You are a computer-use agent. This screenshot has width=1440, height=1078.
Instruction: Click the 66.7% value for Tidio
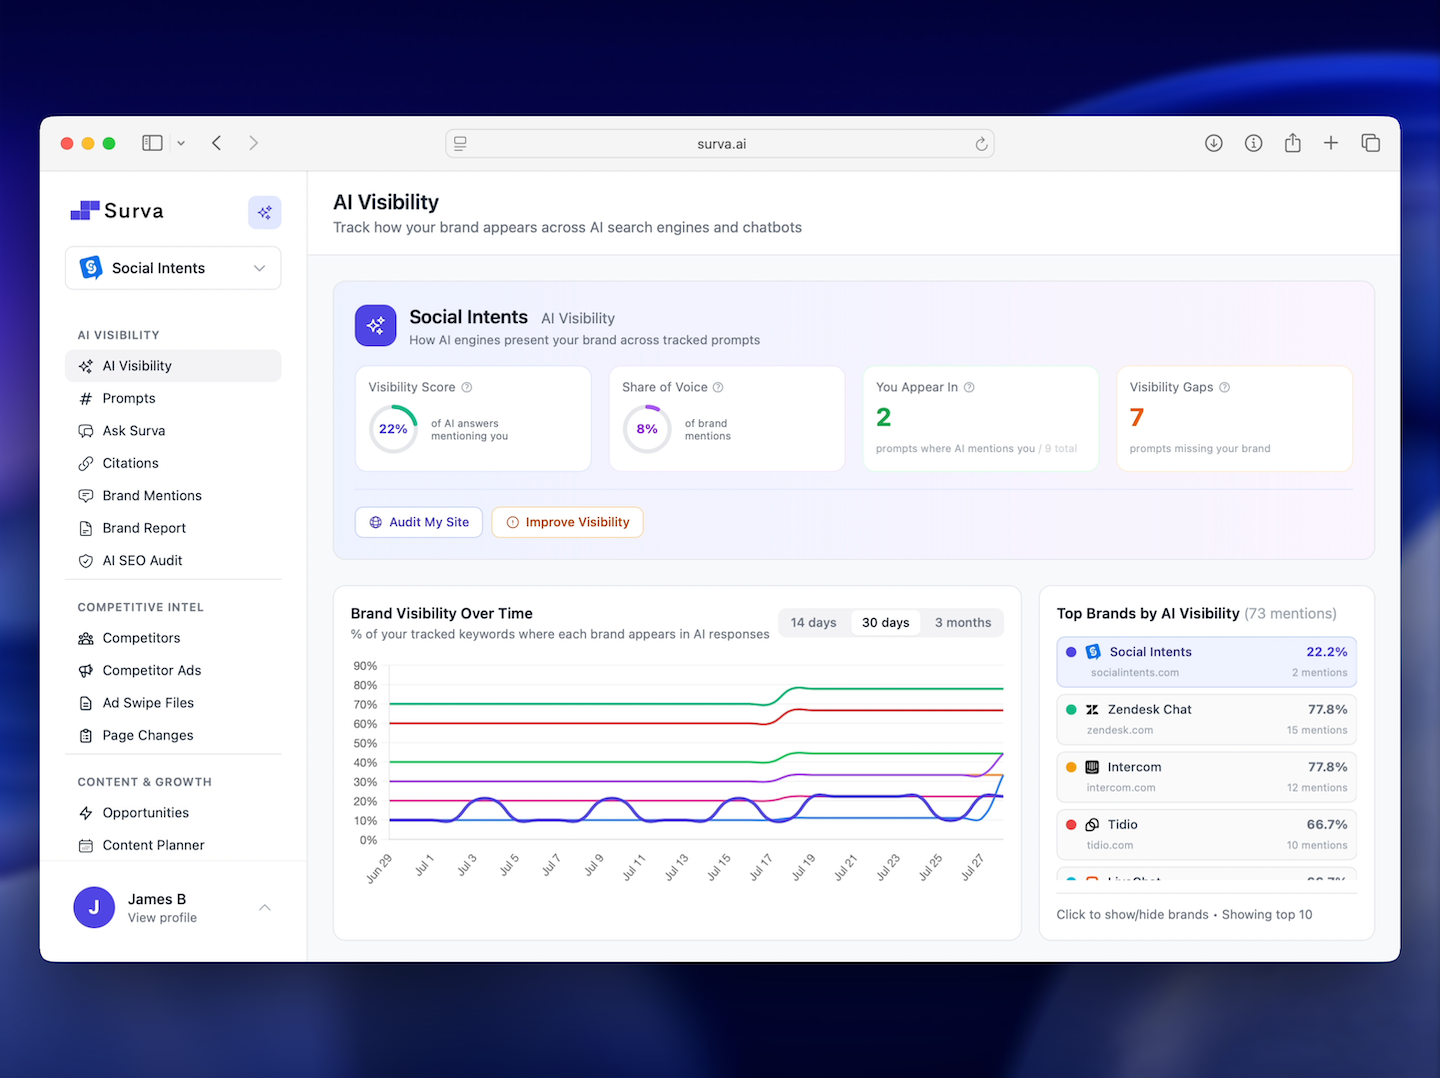1327,825
